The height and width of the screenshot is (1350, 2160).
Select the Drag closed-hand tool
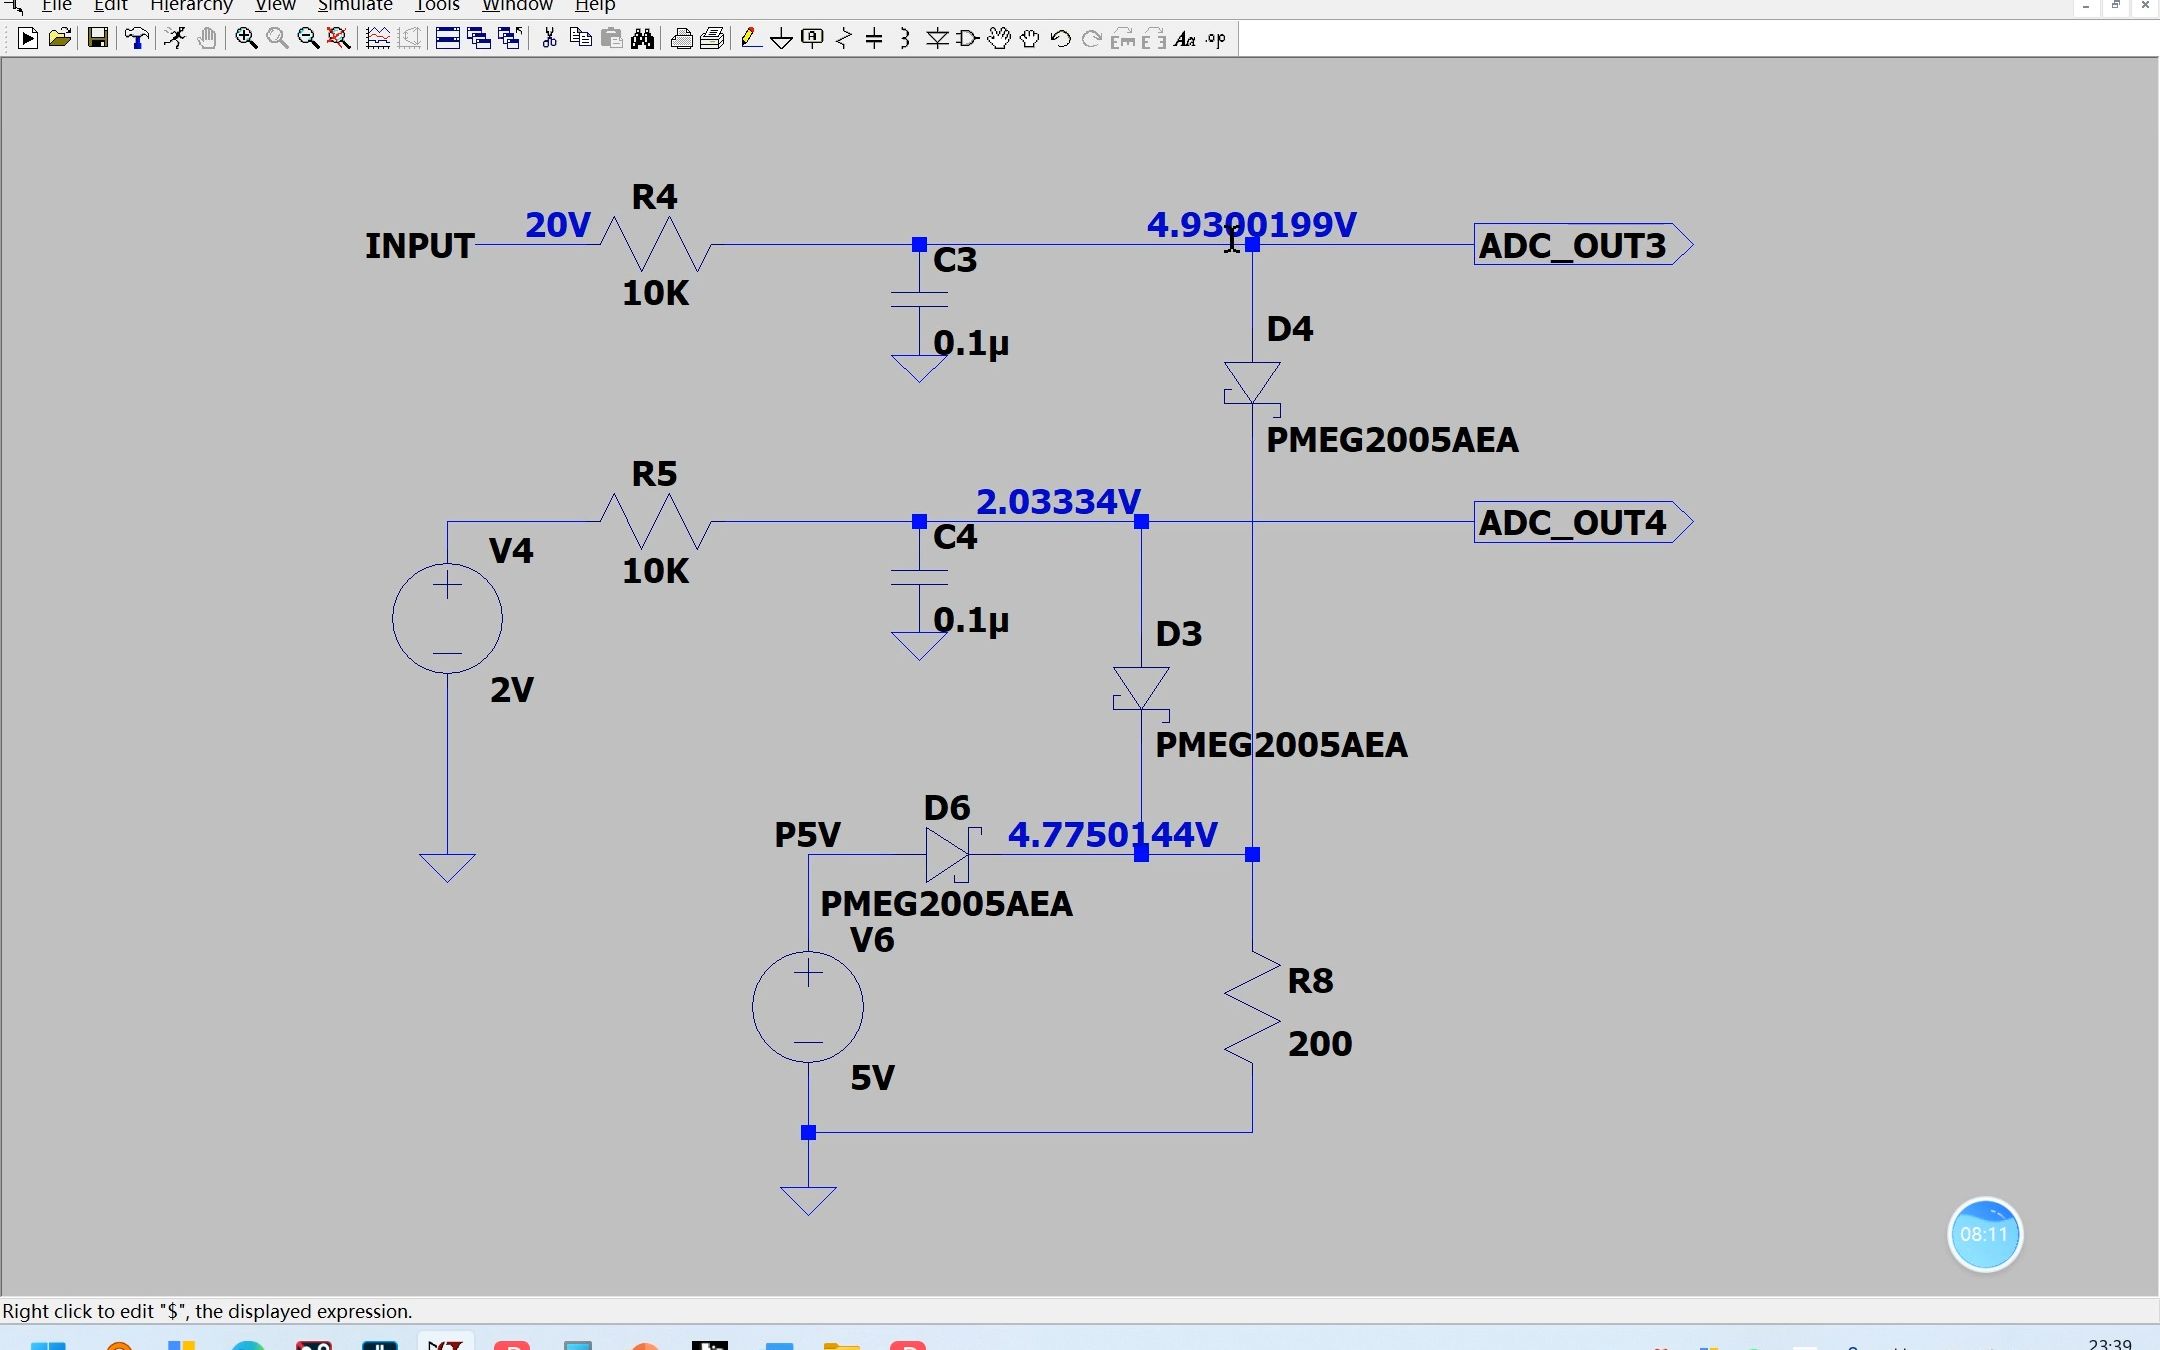1030,39
